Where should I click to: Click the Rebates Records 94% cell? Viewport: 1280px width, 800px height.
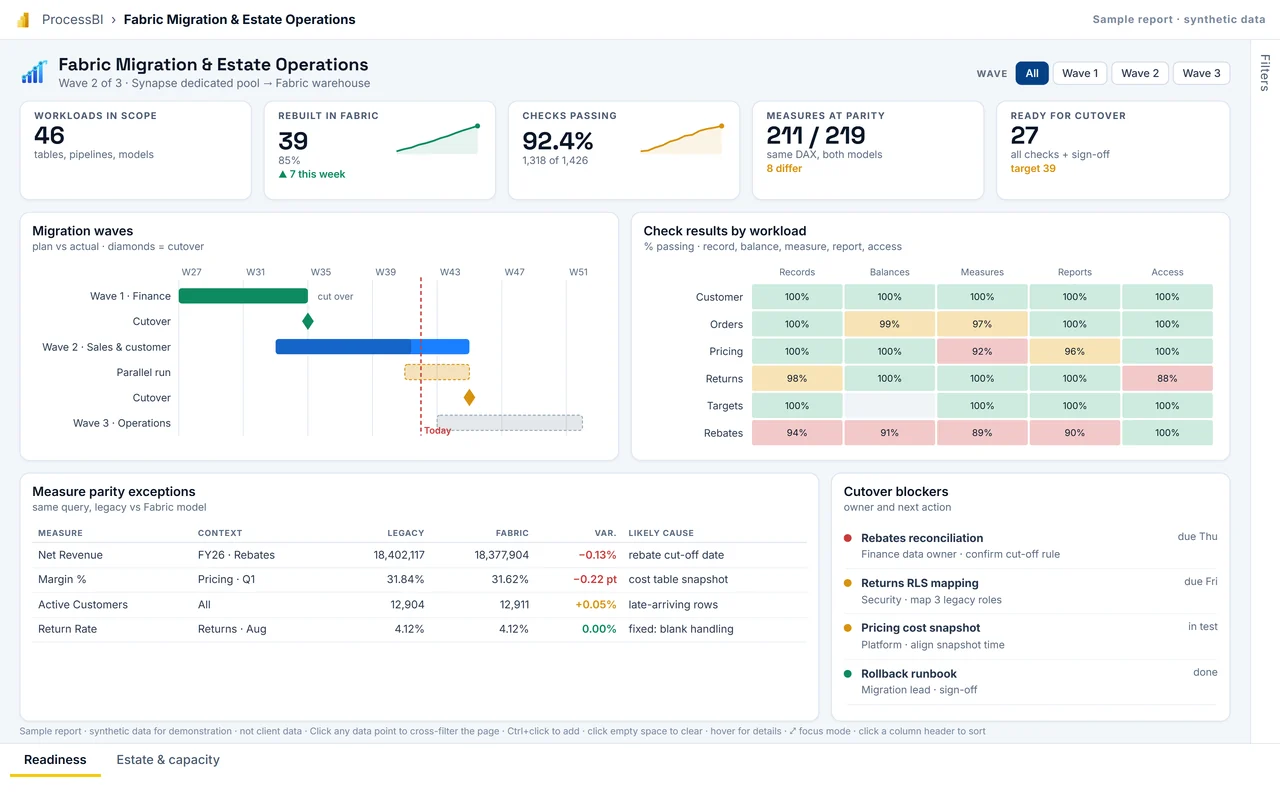[797, 433]
